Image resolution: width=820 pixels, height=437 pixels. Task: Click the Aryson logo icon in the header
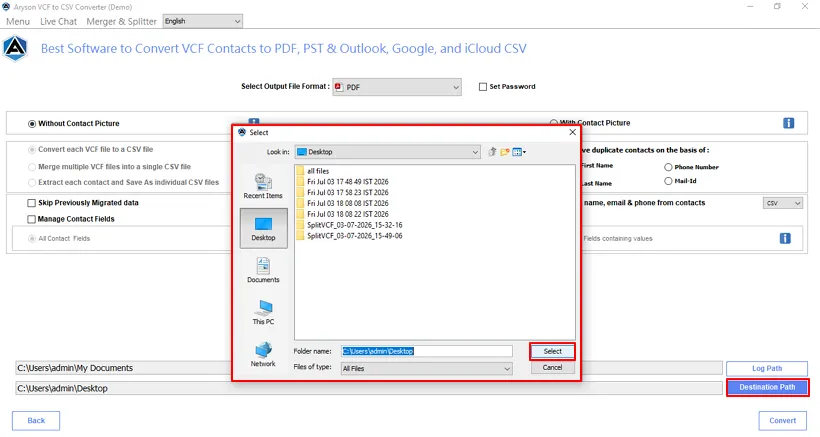click(x=15, y=49)
